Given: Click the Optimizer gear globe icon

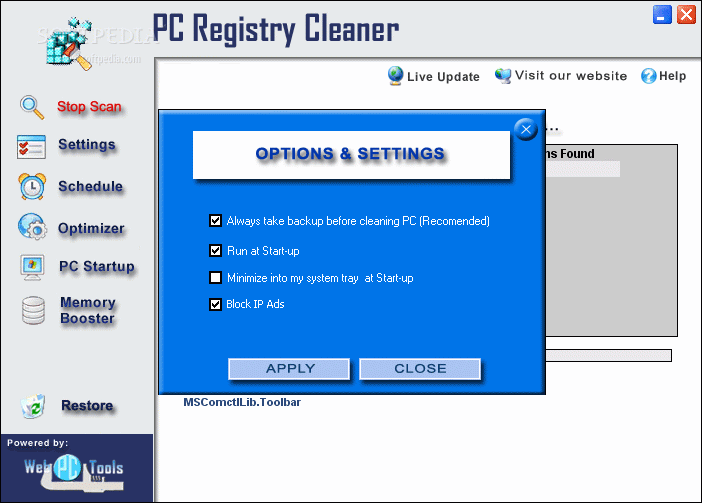Looking at the screenshot, I should point(32,226).
